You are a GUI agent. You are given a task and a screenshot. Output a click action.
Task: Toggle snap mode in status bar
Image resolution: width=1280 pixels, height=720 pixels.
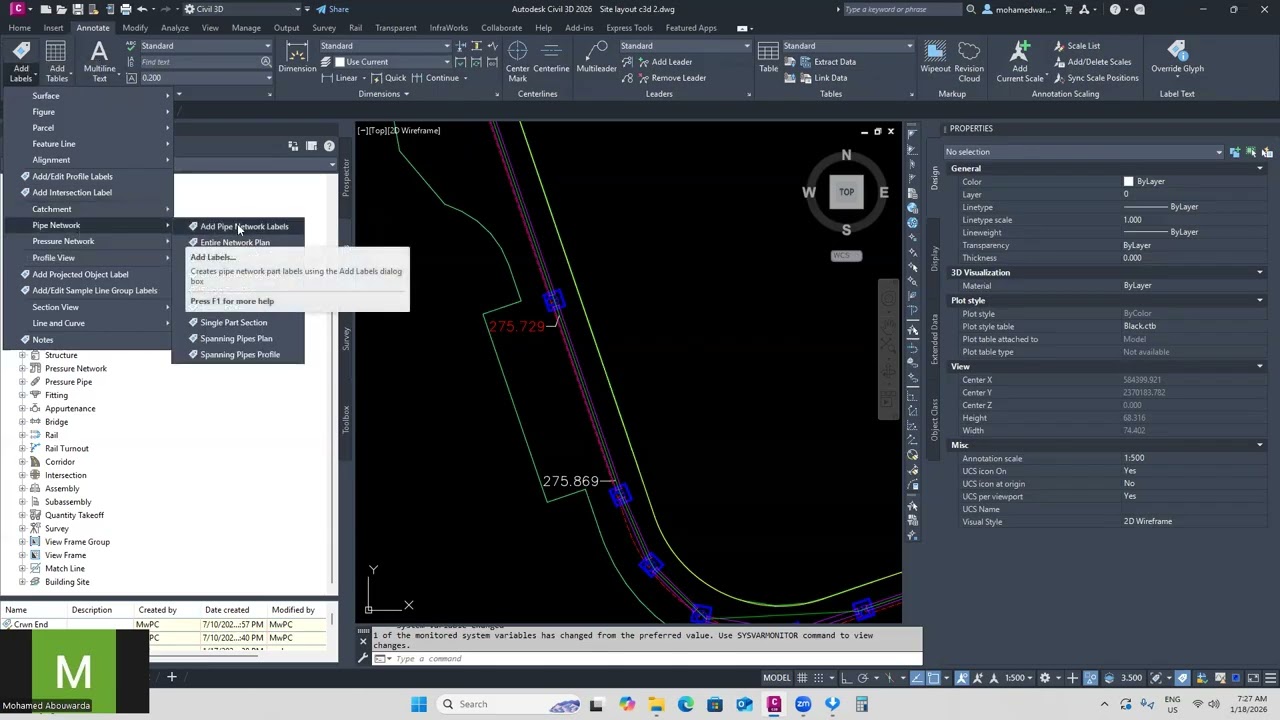(820, 678)
